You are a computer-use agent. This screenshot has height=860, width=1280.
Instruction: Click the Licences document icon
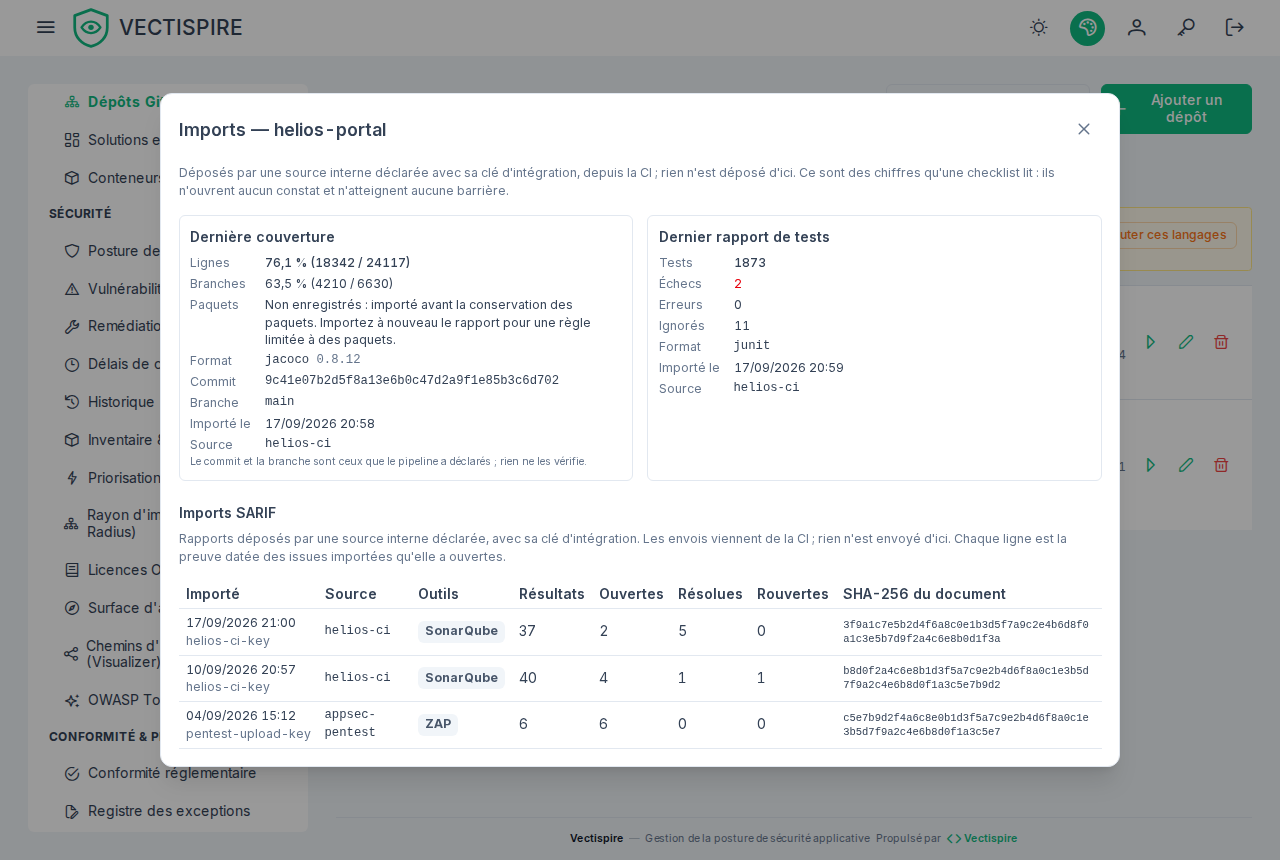[x=72, y=570]
